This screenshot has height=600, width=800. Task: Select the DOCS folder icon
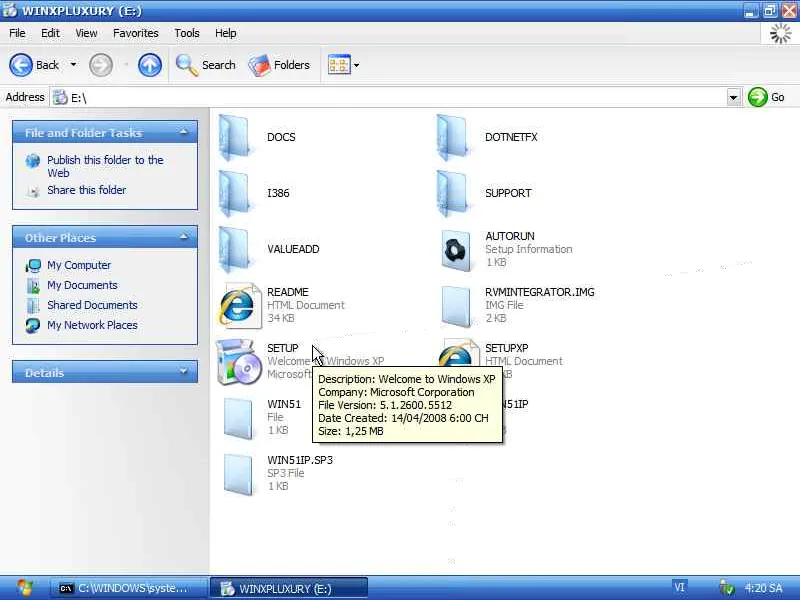[x=235, y=137]
